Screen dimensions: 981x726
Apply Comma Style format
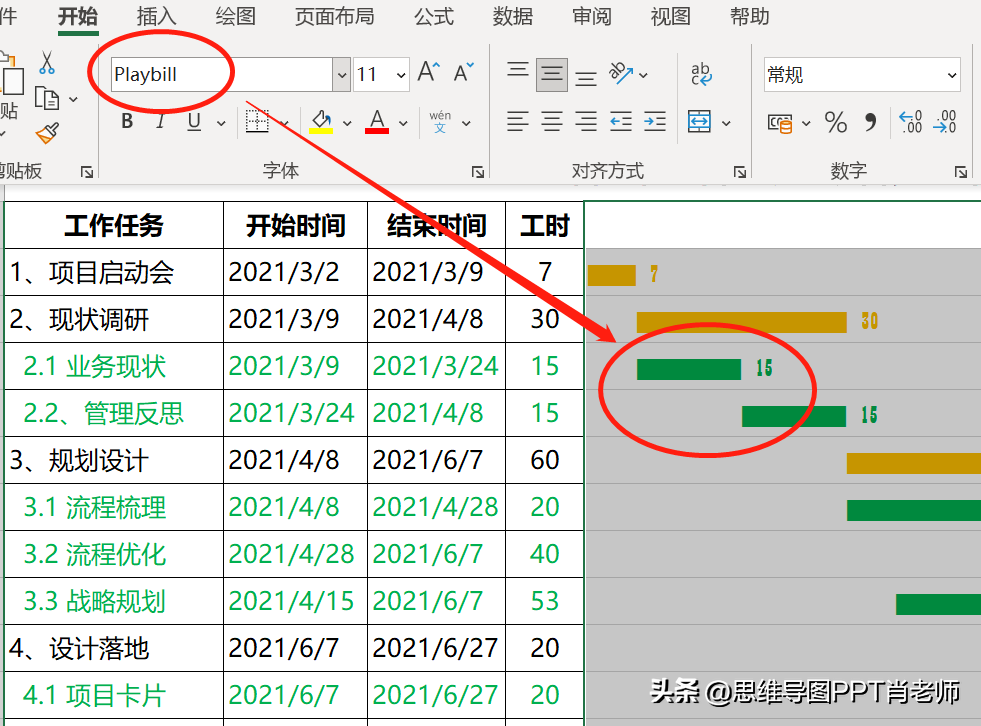pos(870,122)
